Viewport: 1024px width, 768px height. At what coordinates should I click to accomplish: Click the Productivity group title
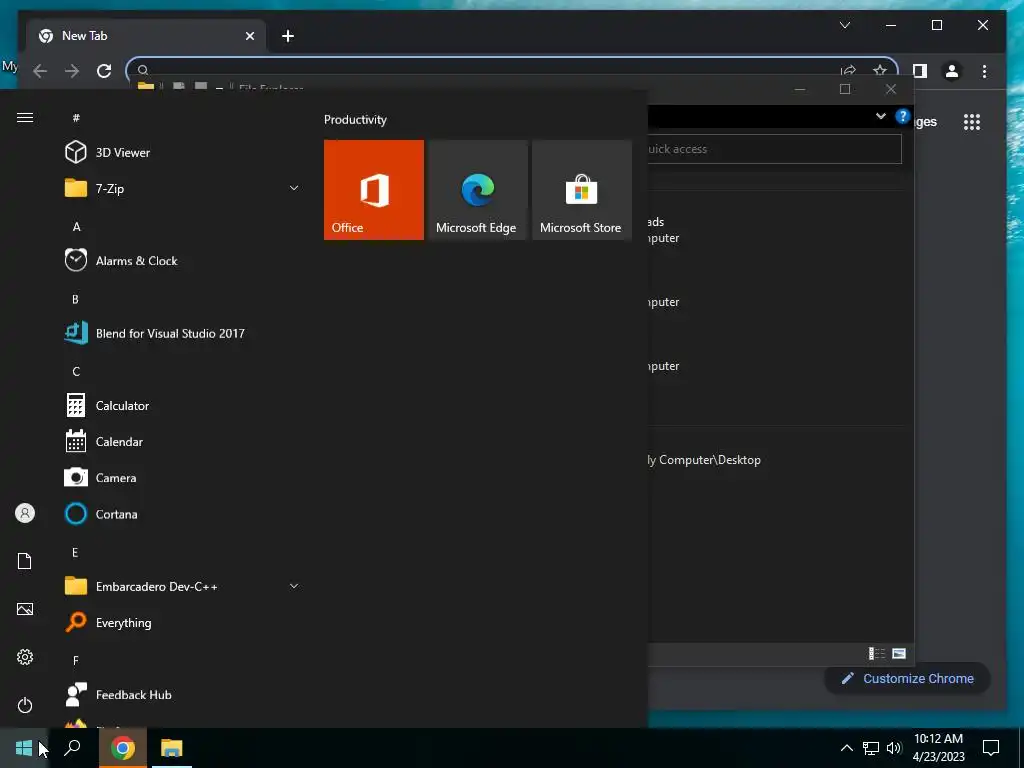[x=355, y=120]
